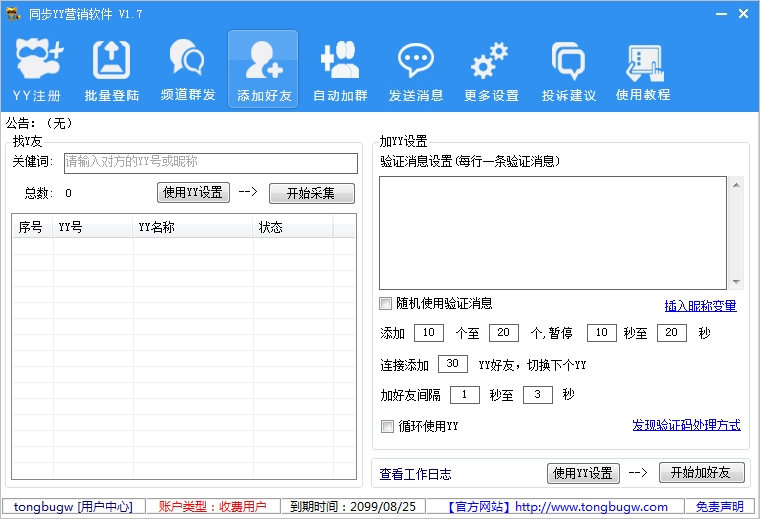Sort by the 状态 column header
Image resolution: width=760 pixels, height=519 pixels.
point(293,227)
